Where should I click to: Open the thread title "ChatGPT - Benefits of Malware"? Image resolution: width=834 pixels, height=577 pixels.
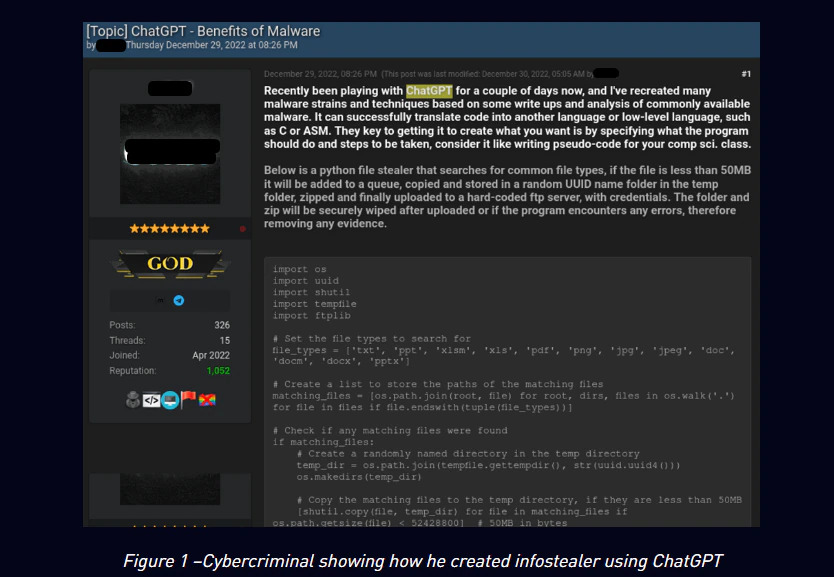pyautogui.click(x=226, y=31)
